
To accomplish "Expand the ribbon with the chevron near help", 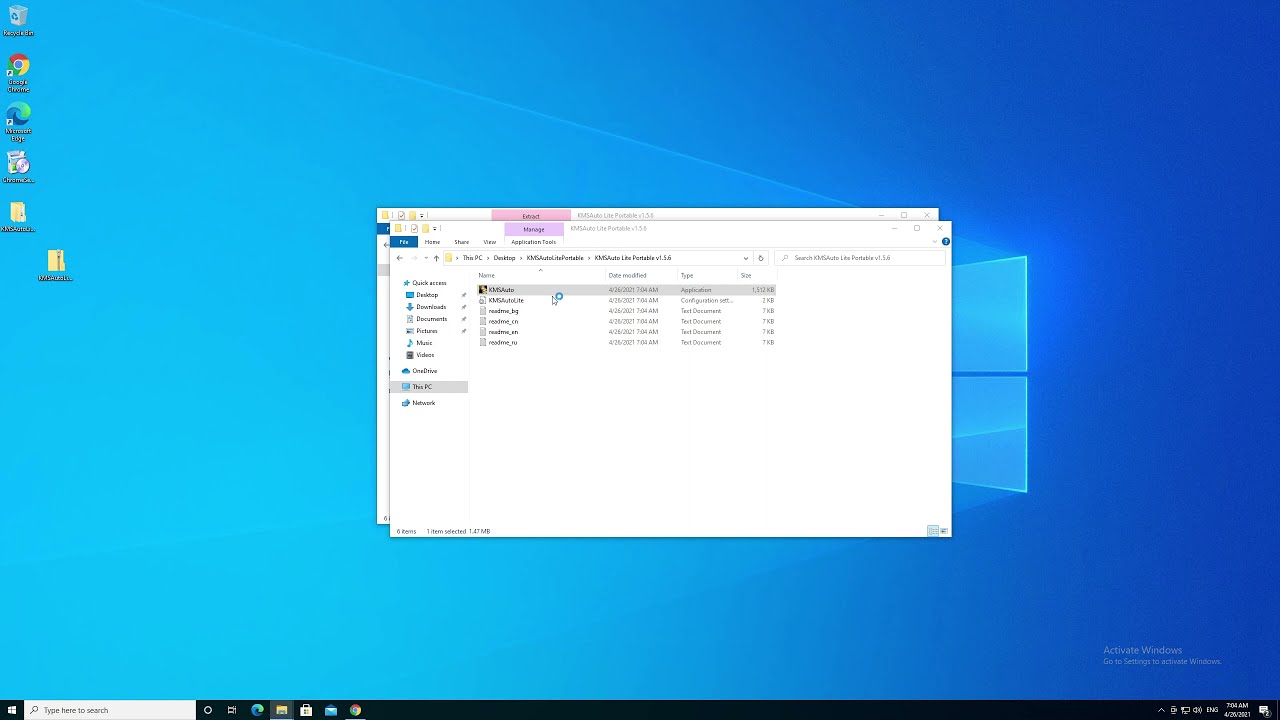I will (x=937, y=242).
